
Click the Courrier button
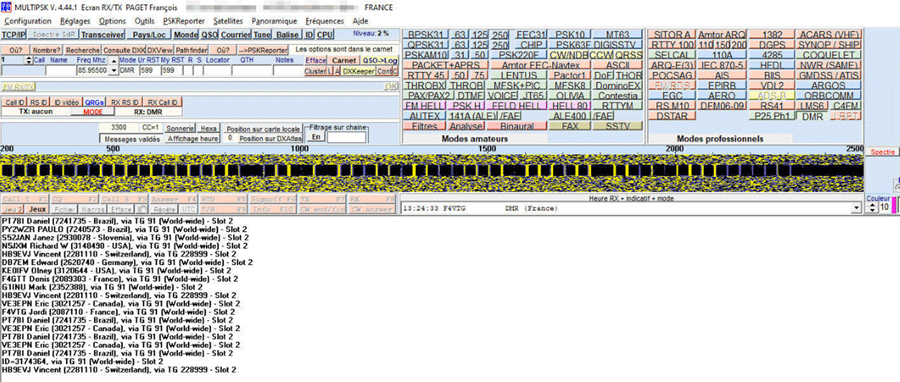[236, 34]
